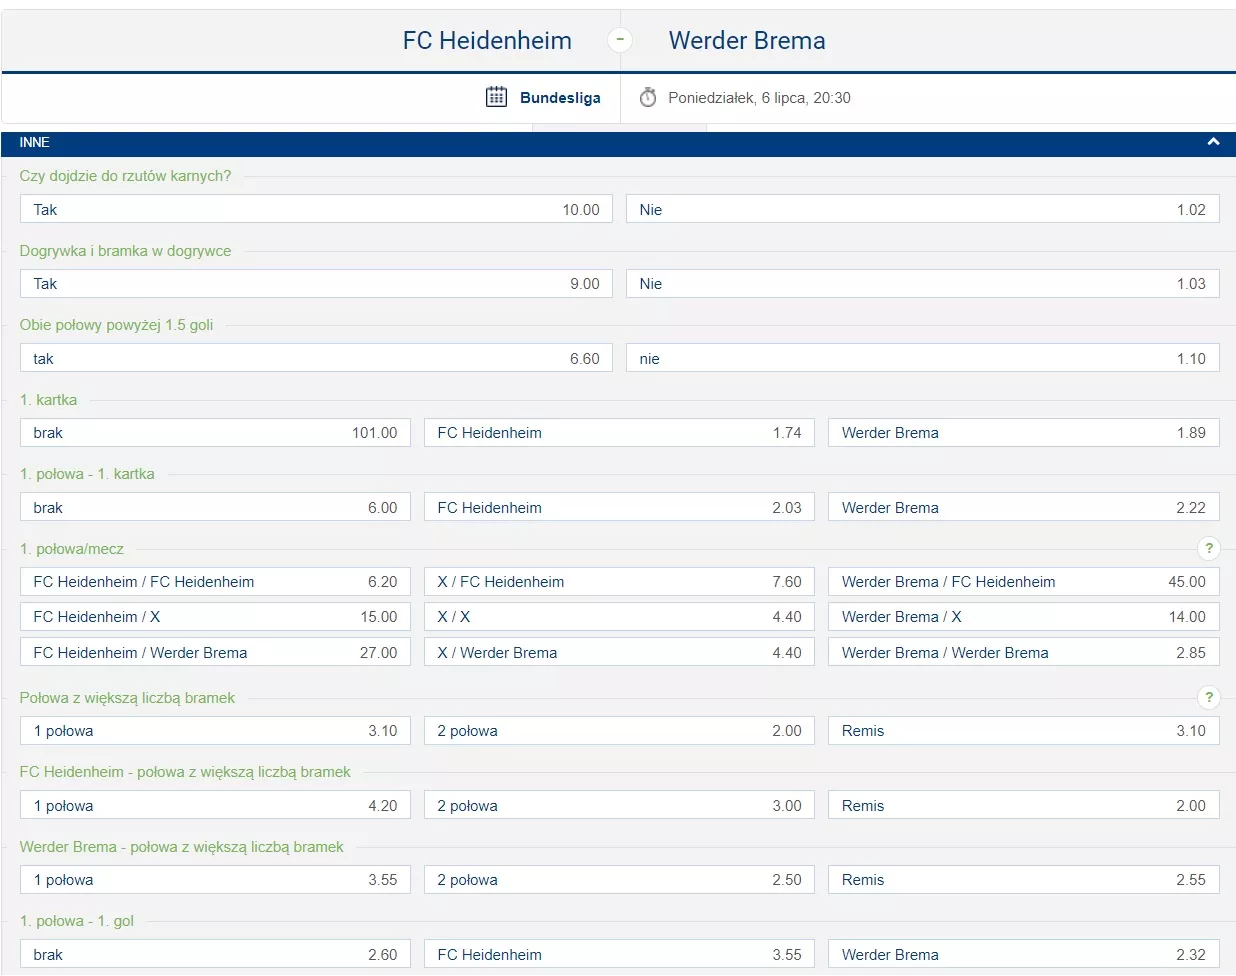Screen dimensions: 1236x976
Task: Pick Werder Brema / X at 14.00
Action: point(1024,616)
